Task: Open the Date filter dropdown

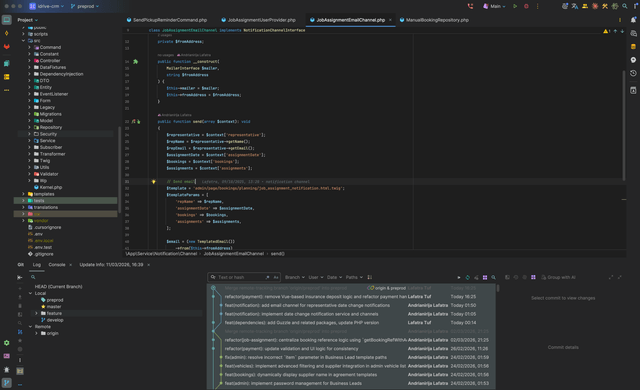Action: coord(334,277)
